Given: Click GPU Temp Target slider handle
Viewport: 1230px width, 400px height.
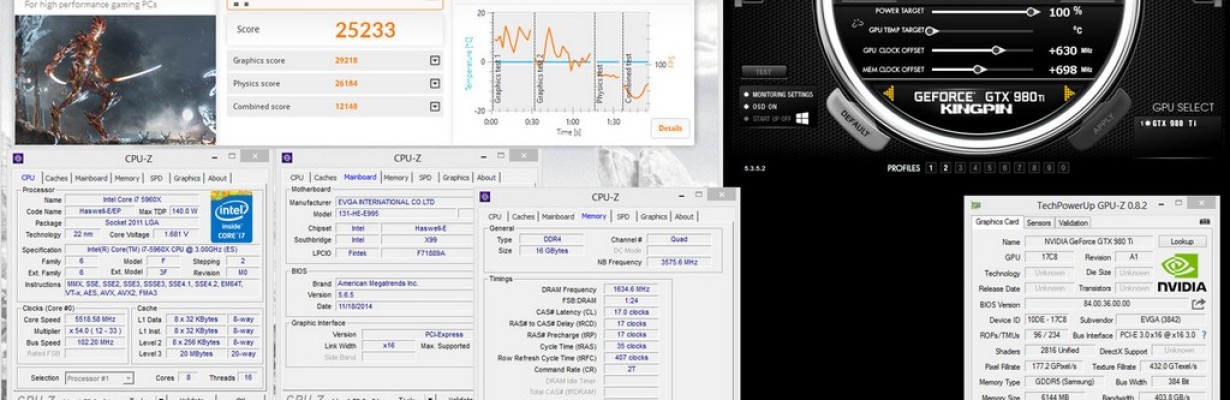Looking at the screenshot, I should (x=931, y=31).
